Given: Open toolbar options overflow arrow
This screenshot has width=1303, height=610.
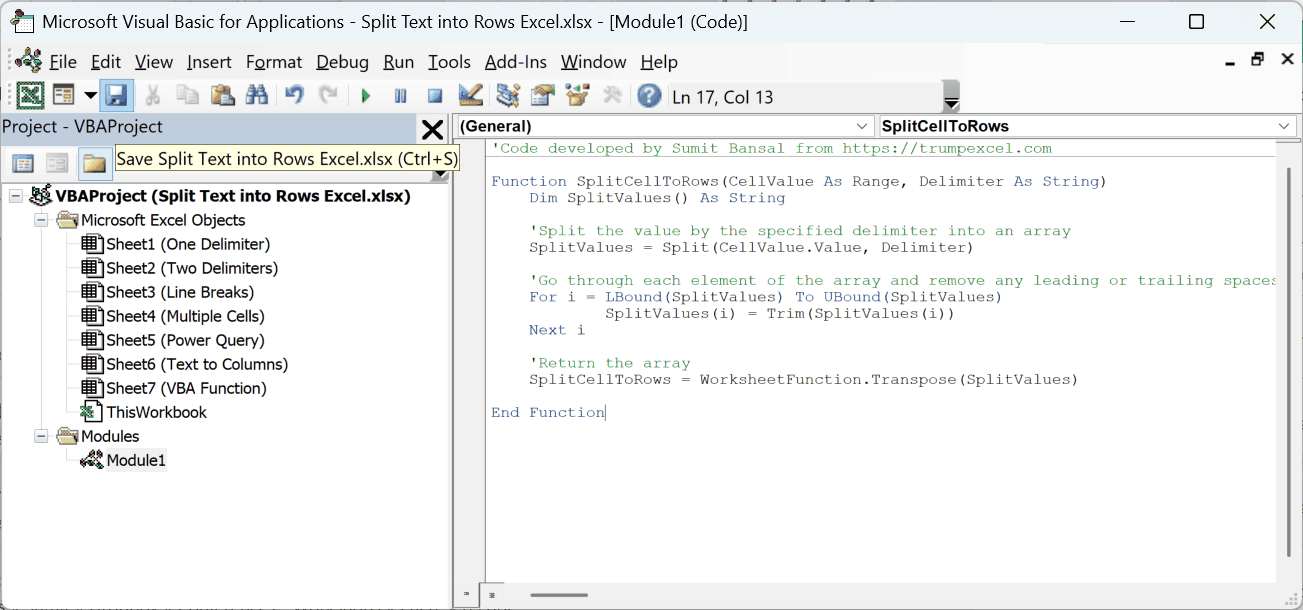Looking at the screenshot, I should [951, 97].
